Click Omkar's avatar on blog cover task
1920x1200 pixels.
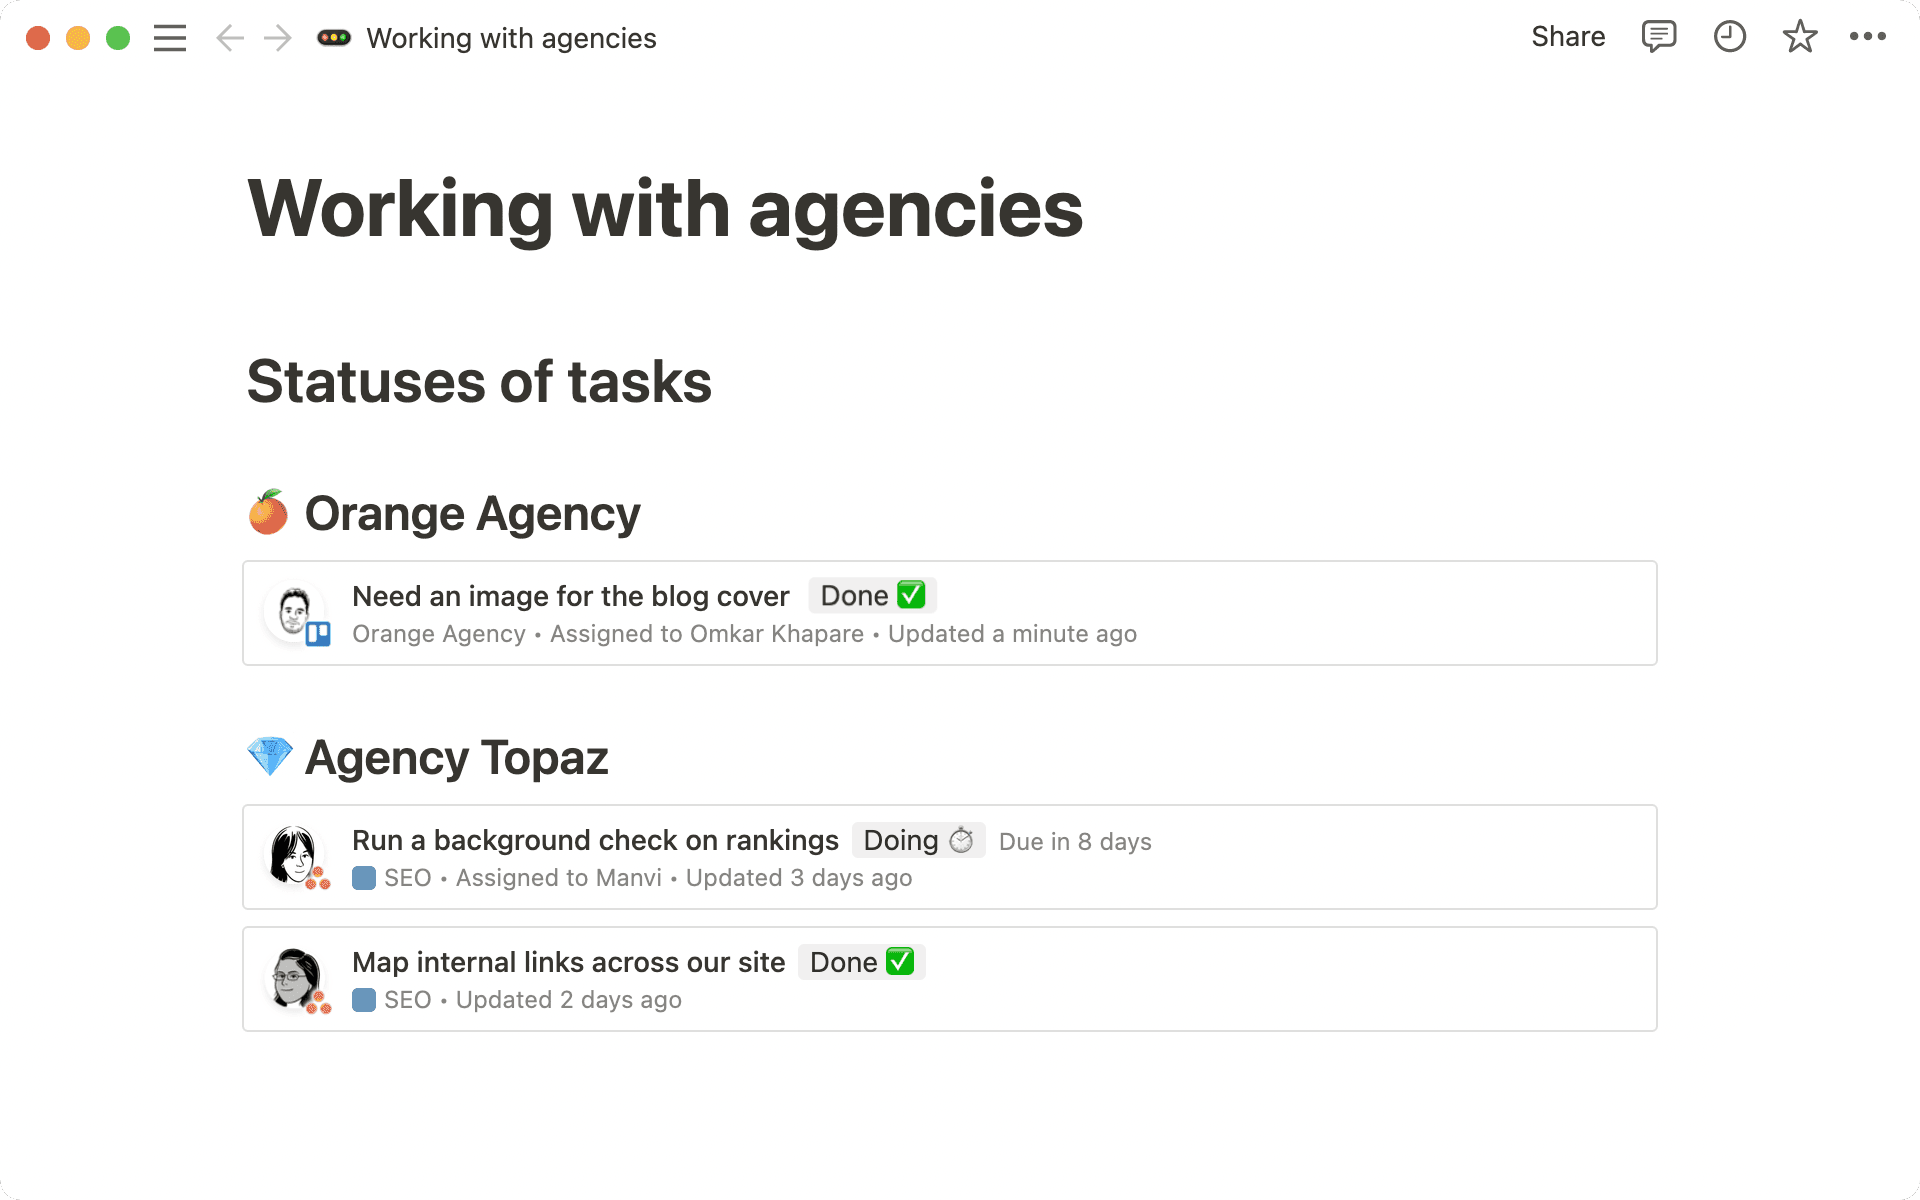tap(294, 612)
